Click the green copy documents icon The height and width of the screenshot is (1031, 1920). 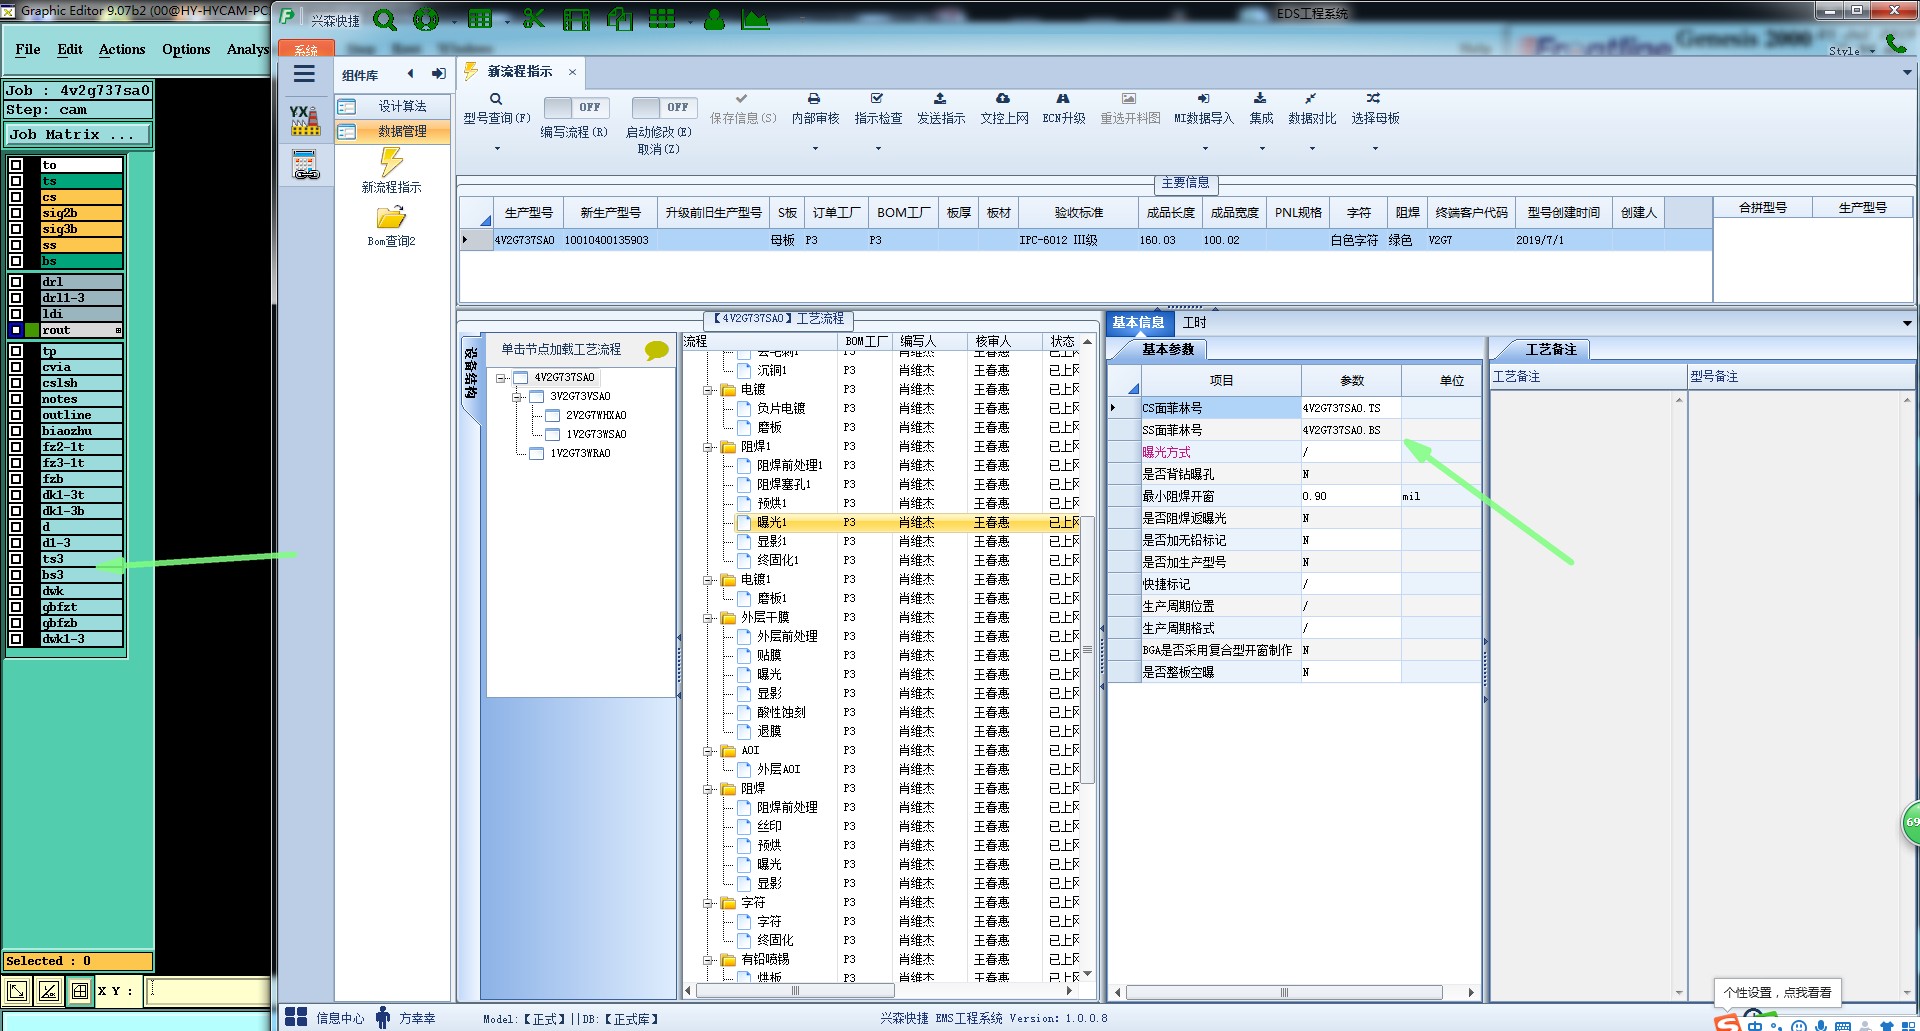point(619,19)
